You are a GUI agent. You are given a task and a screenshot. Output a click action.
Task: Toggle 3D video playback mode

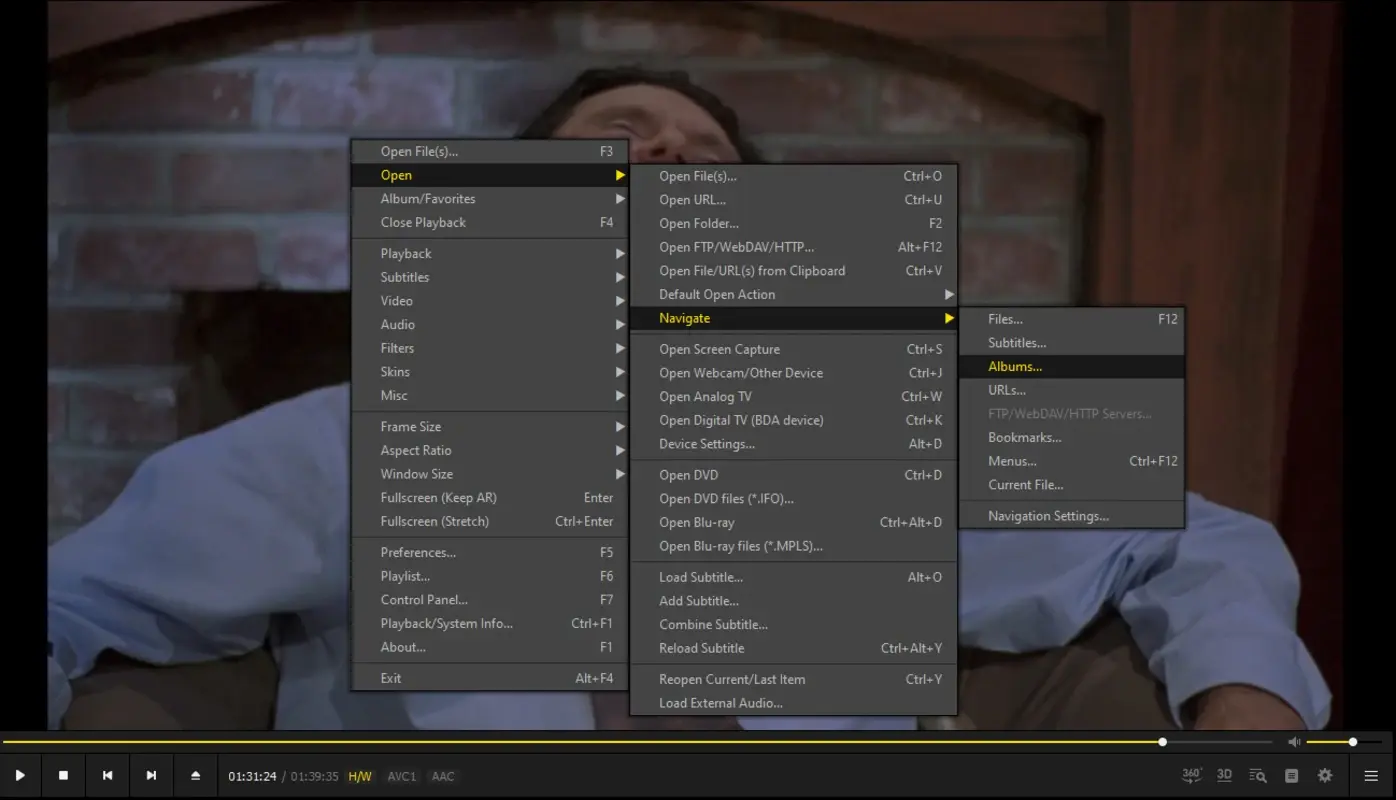1224,774
